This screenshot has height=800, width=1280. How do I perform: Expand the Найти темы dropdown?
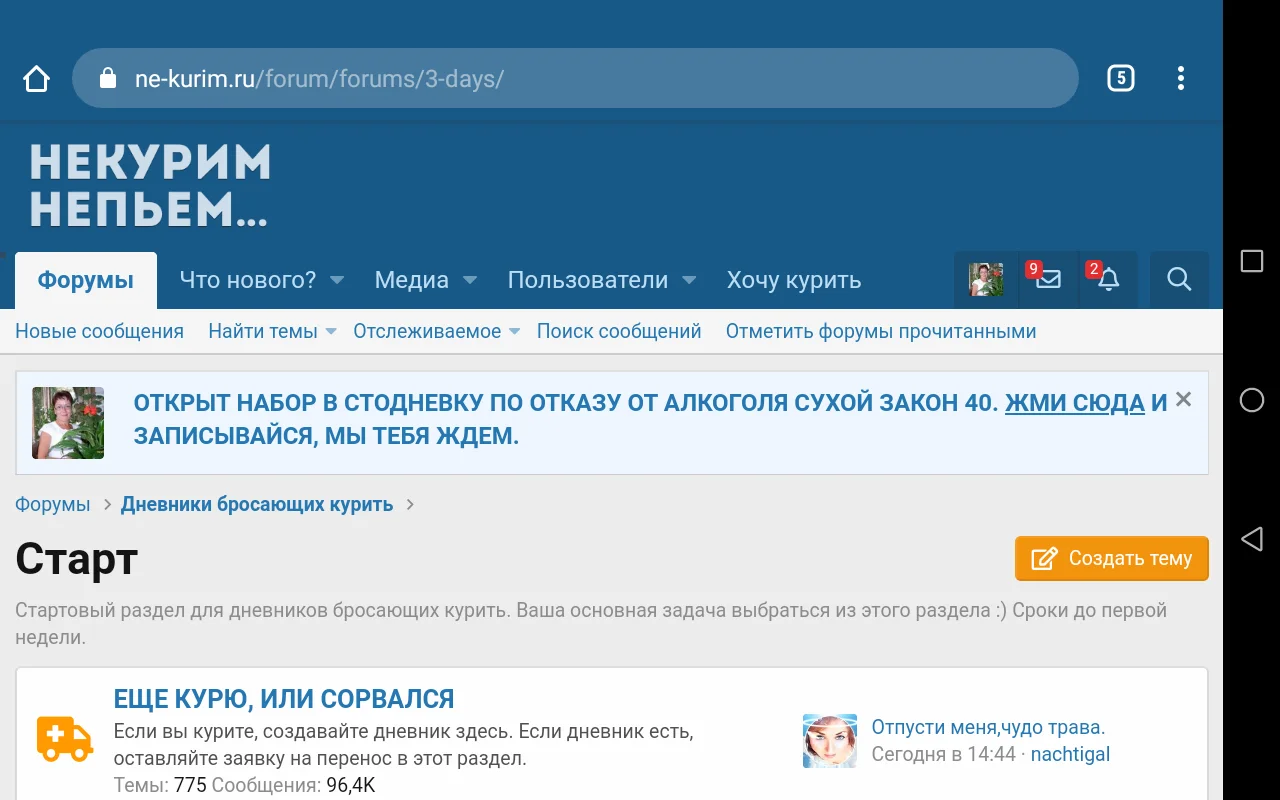(272, 330)
